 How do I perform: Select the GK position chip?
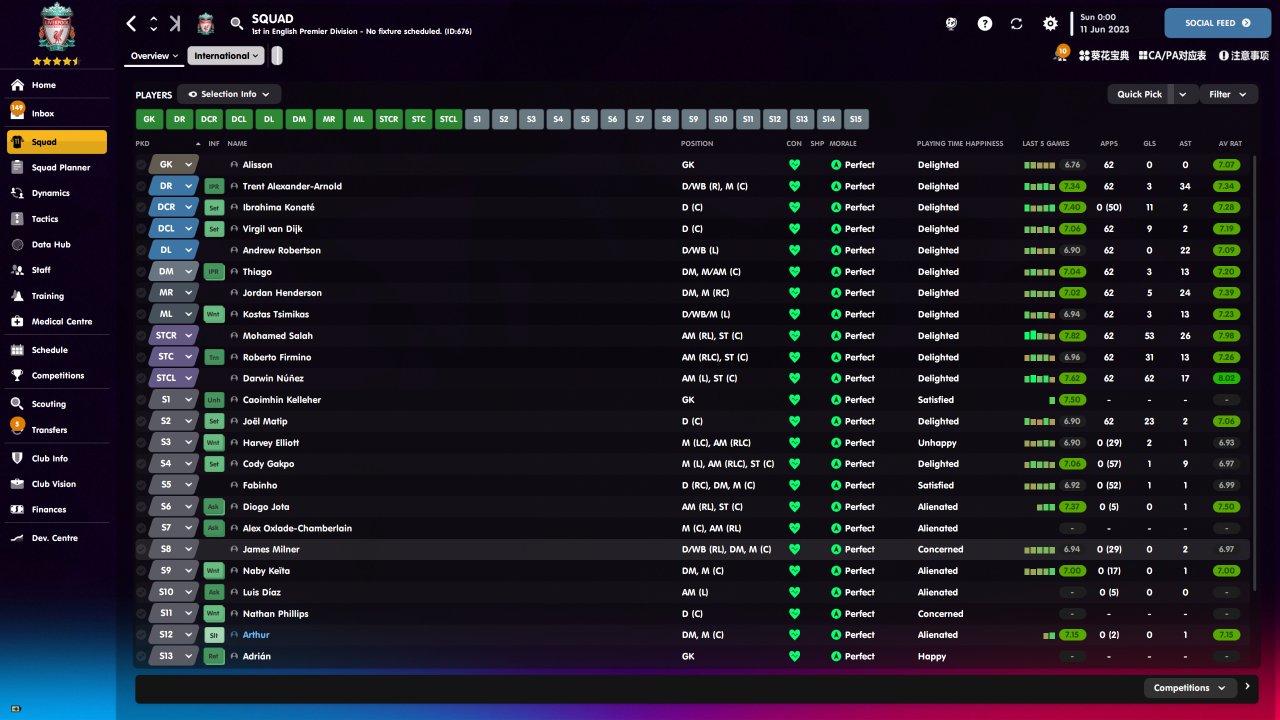coord(149,120)
